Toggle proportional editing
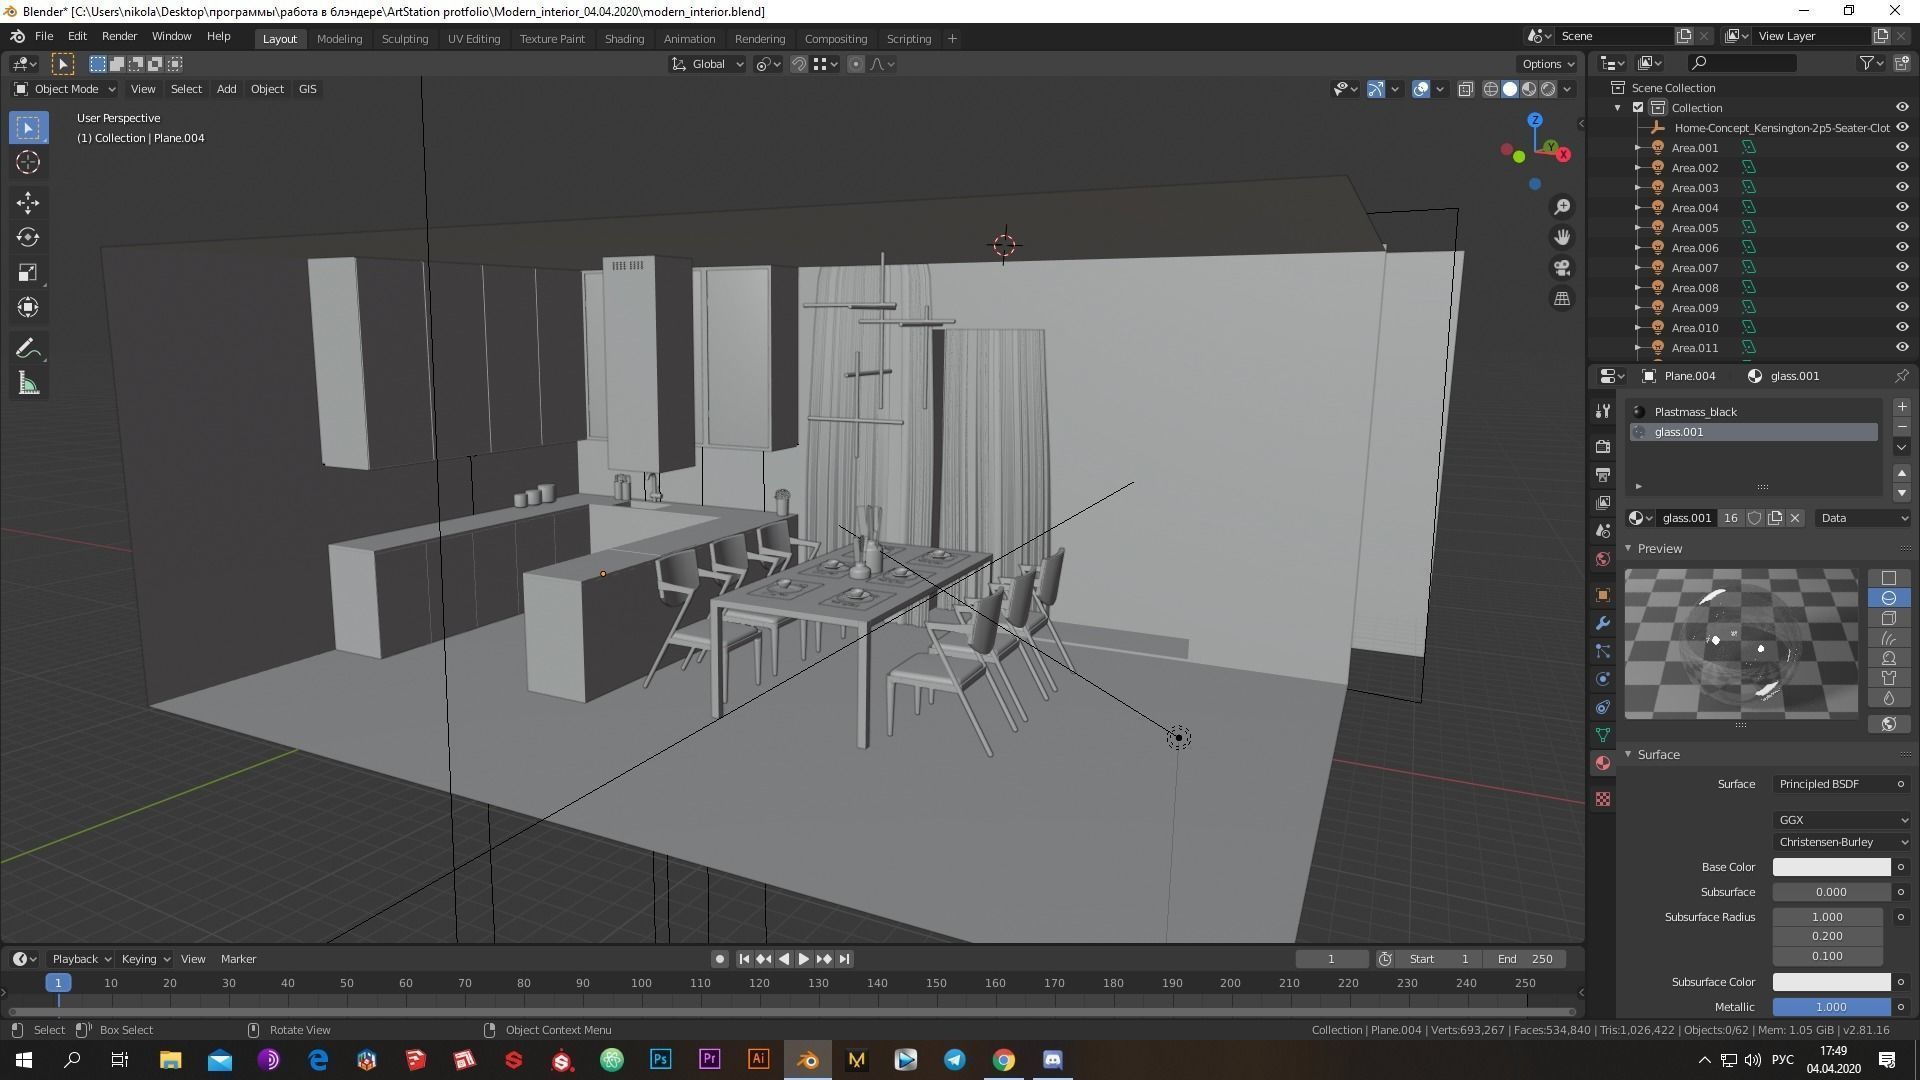 pos(855,64)
